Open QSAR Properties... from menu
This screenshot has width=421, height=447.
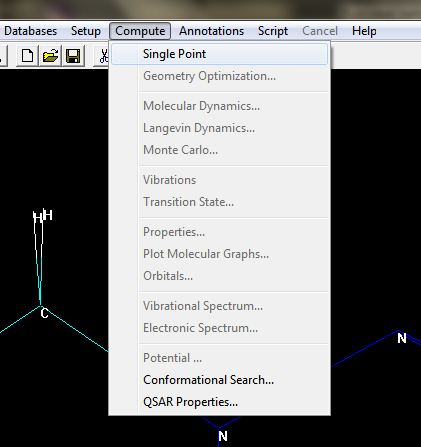[220, 402]
